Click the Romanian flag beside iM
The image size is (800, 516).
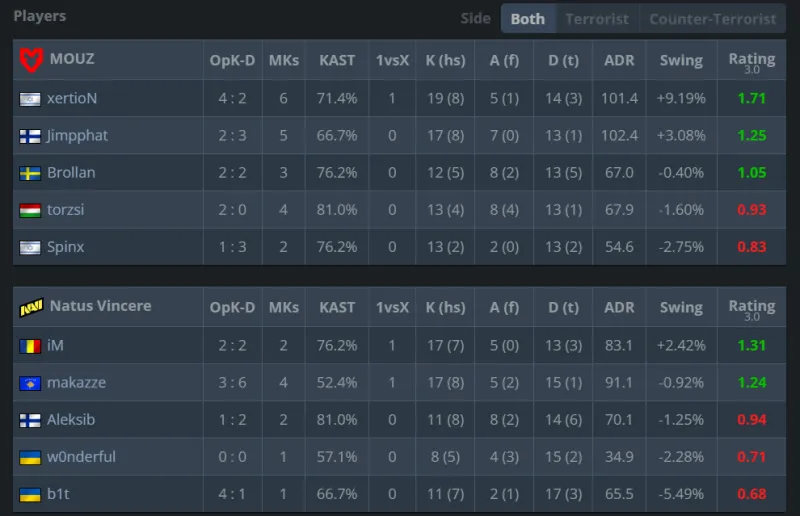point(30,346)
